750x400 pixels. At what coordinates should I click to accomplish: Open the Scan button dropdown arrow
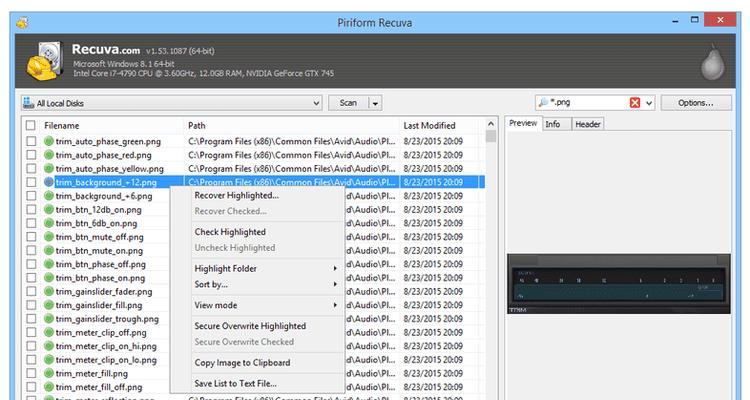375,103
